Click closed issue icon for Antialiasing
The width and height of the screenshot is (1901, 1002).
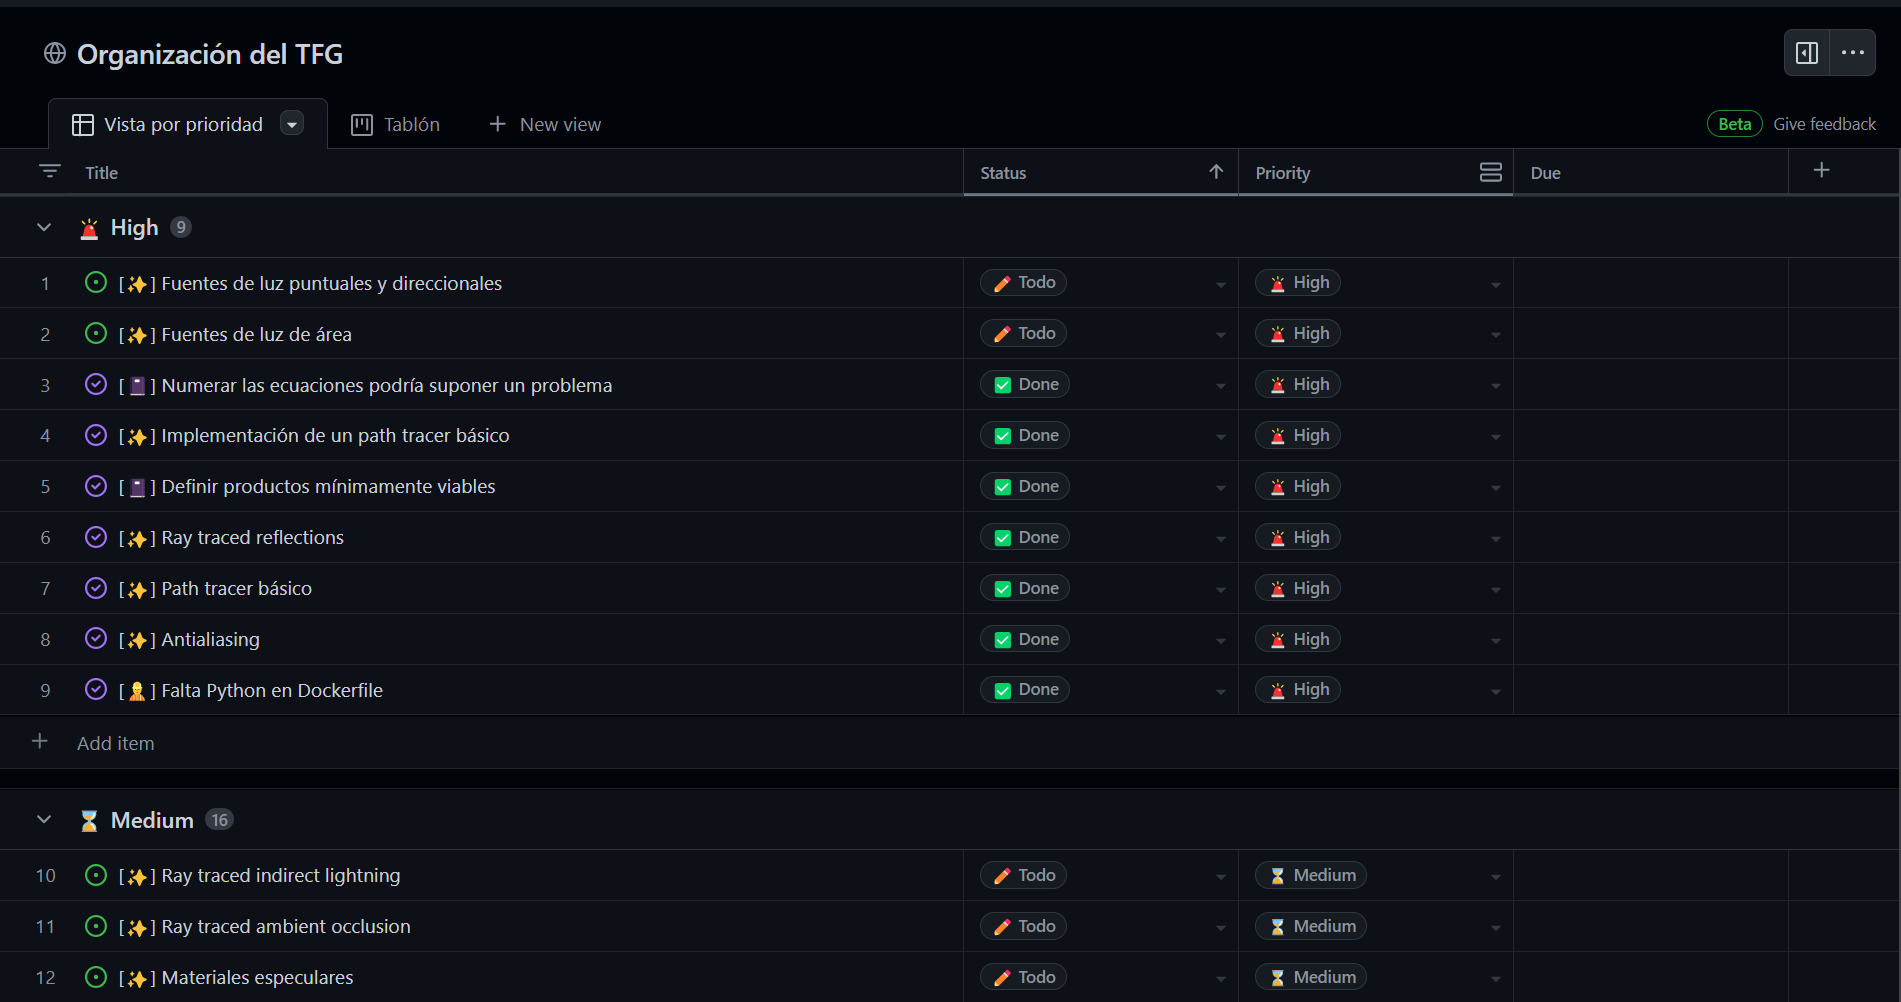point(96,638)
